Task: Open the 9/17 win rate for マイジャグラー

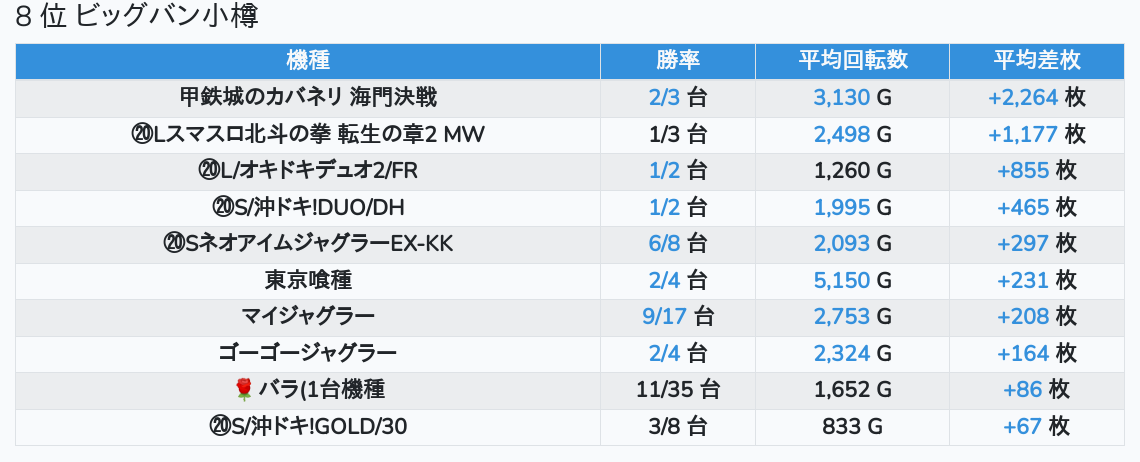Action: [x=665, y=316]
